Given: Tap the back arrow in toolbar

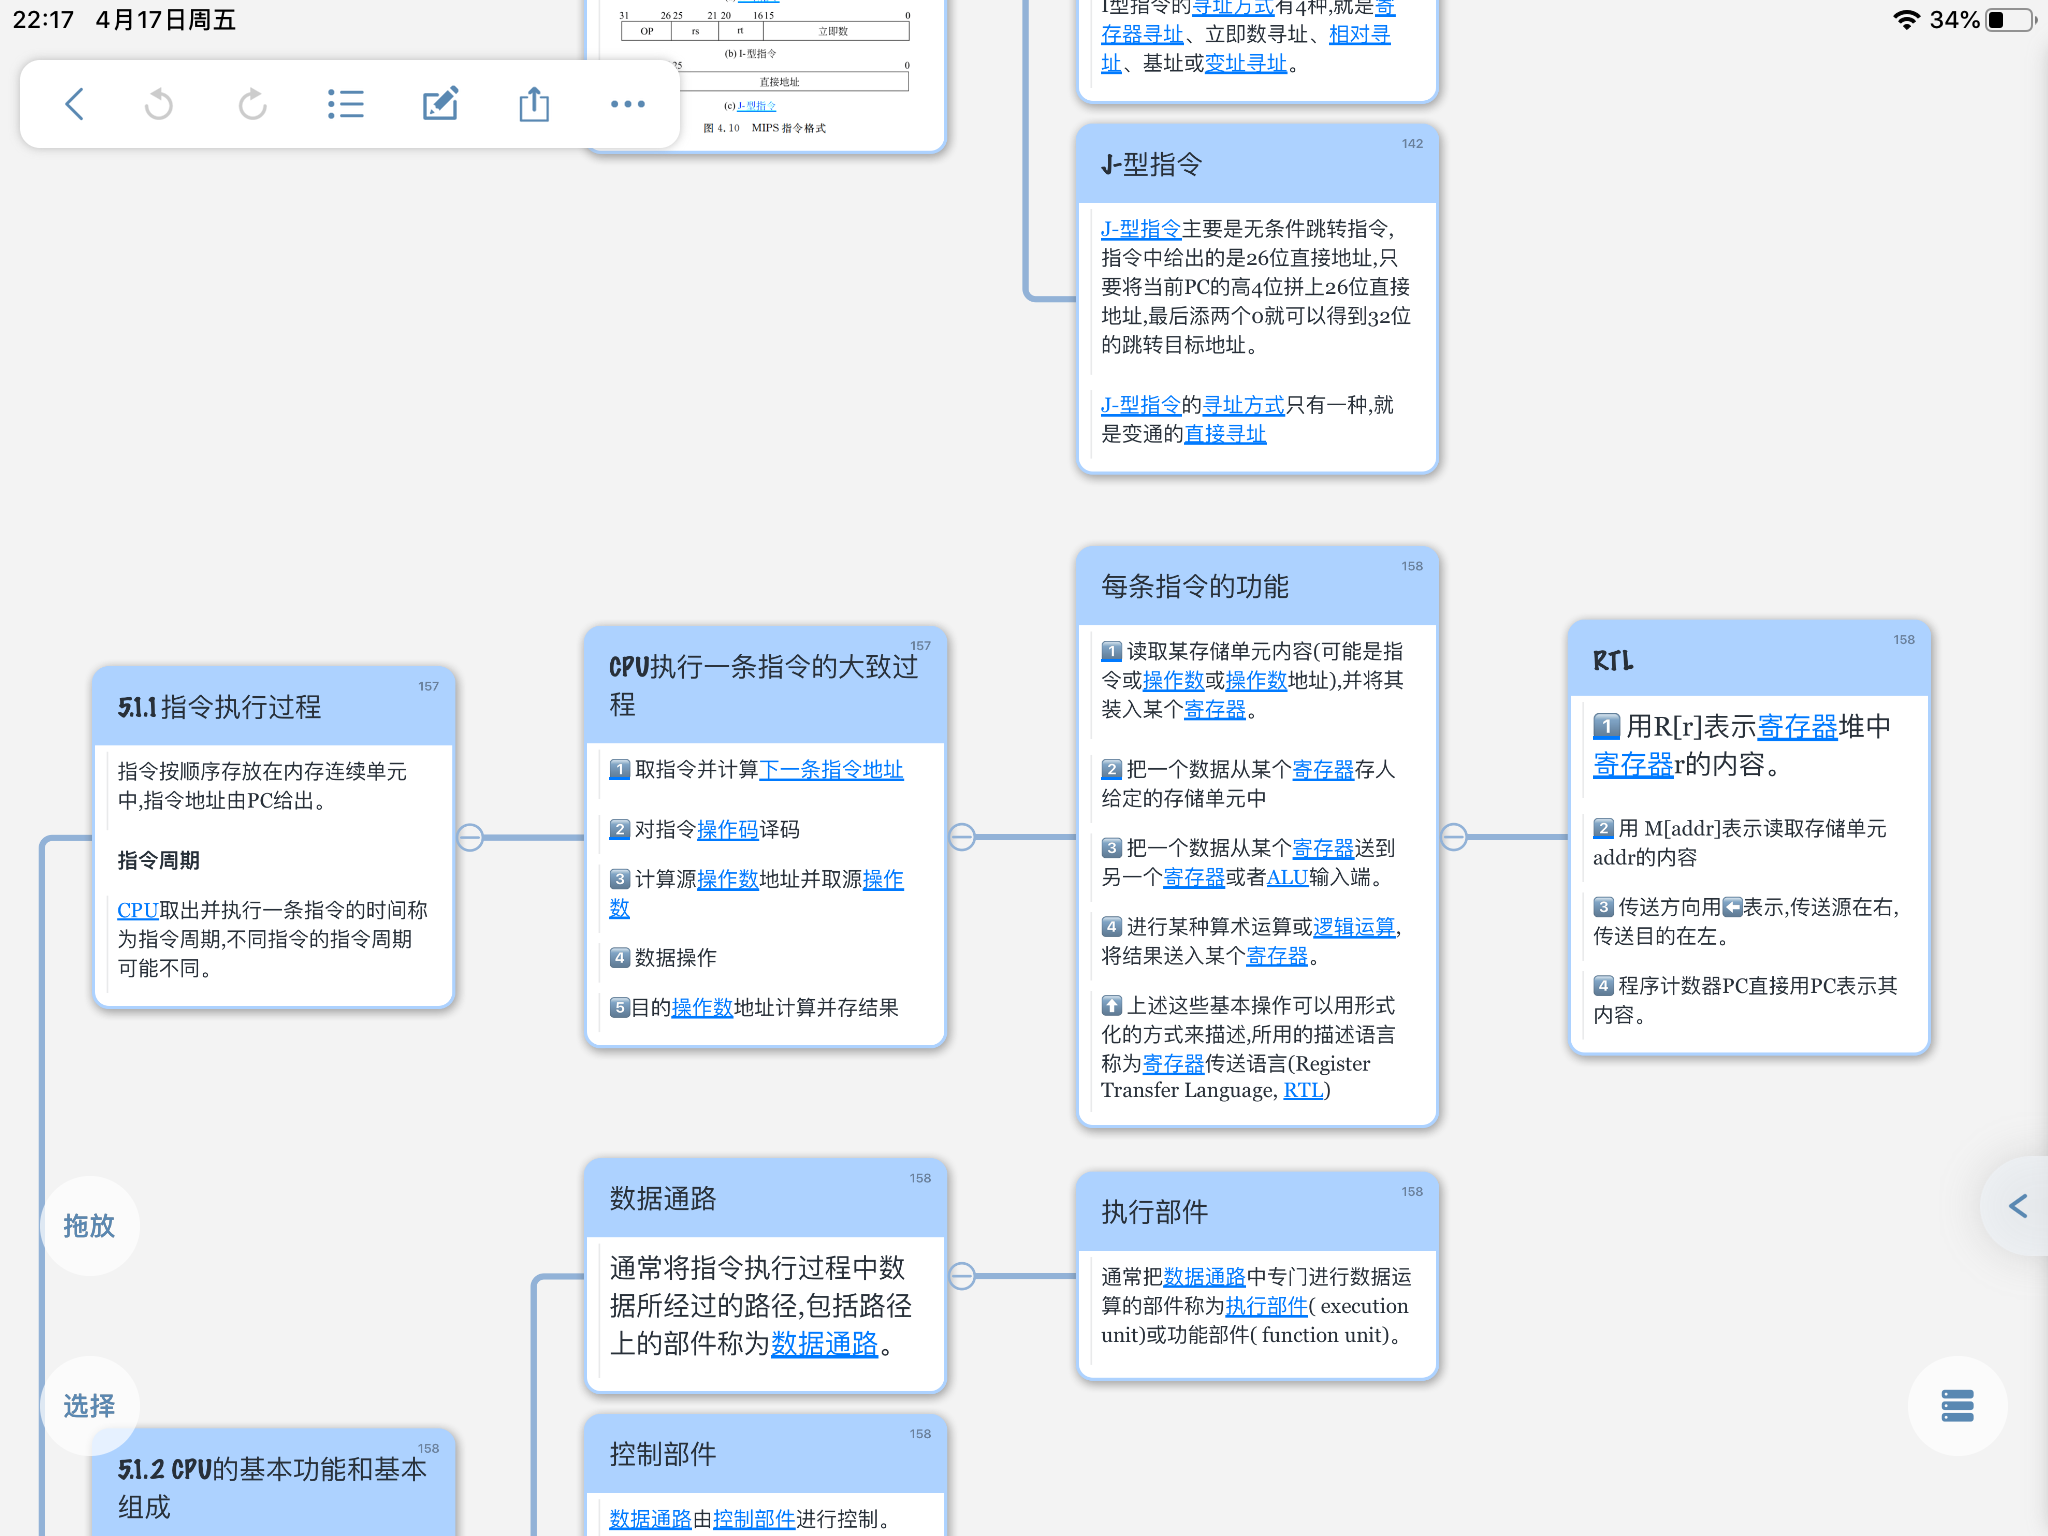Looking at the screenshot, I should click(x=74, y=104).
